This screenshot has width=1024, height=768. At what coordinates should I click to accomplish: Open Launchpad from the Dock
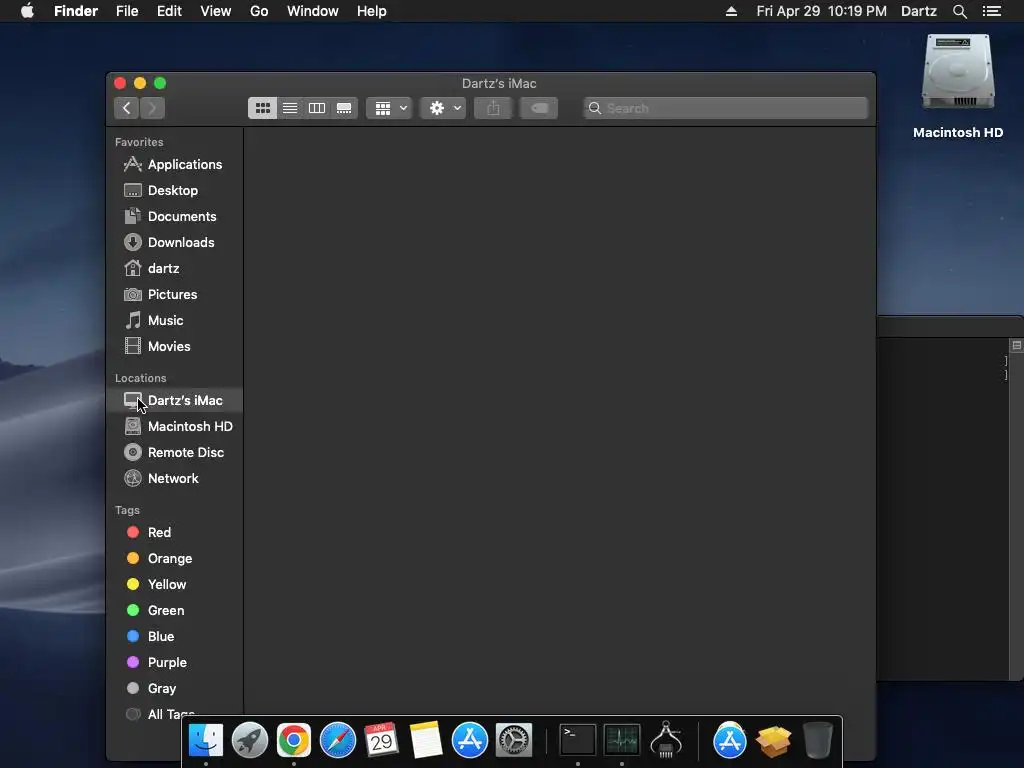click(249, 740)
